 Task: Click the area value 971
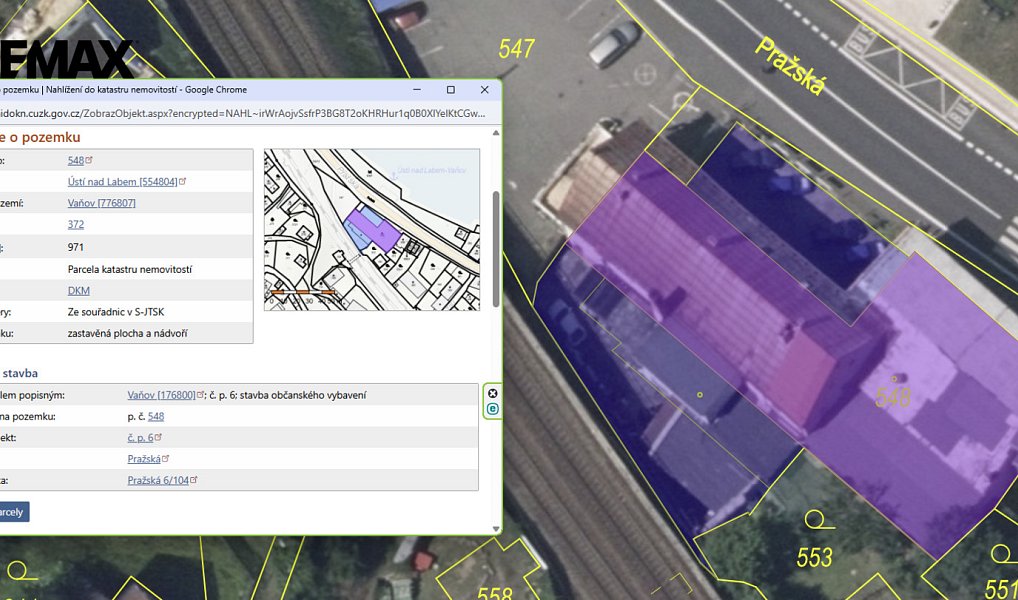tap(75, 247)
